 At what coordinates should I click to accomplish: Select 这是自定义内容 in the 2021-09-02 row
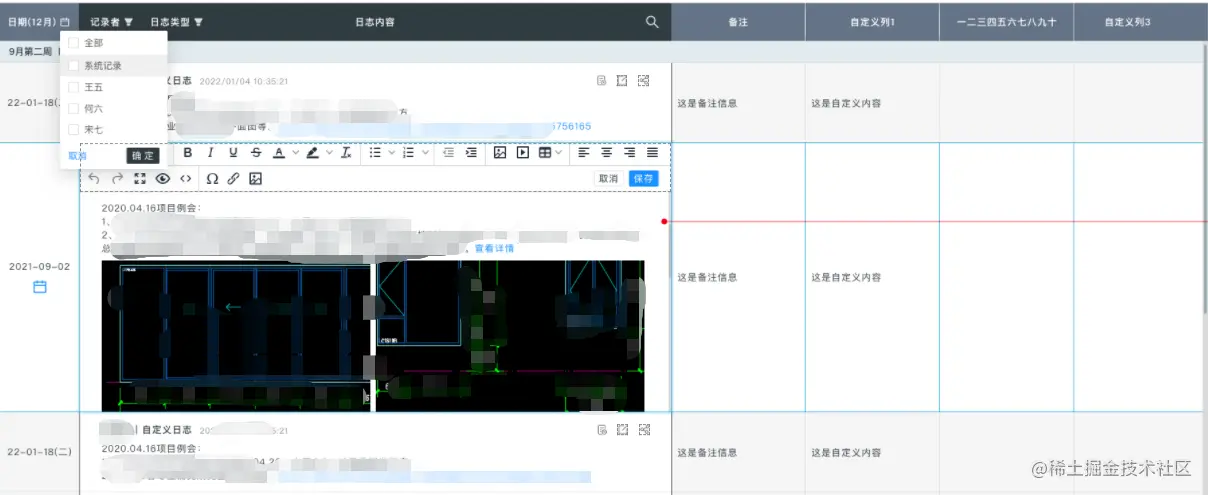[x=846, y=277]
